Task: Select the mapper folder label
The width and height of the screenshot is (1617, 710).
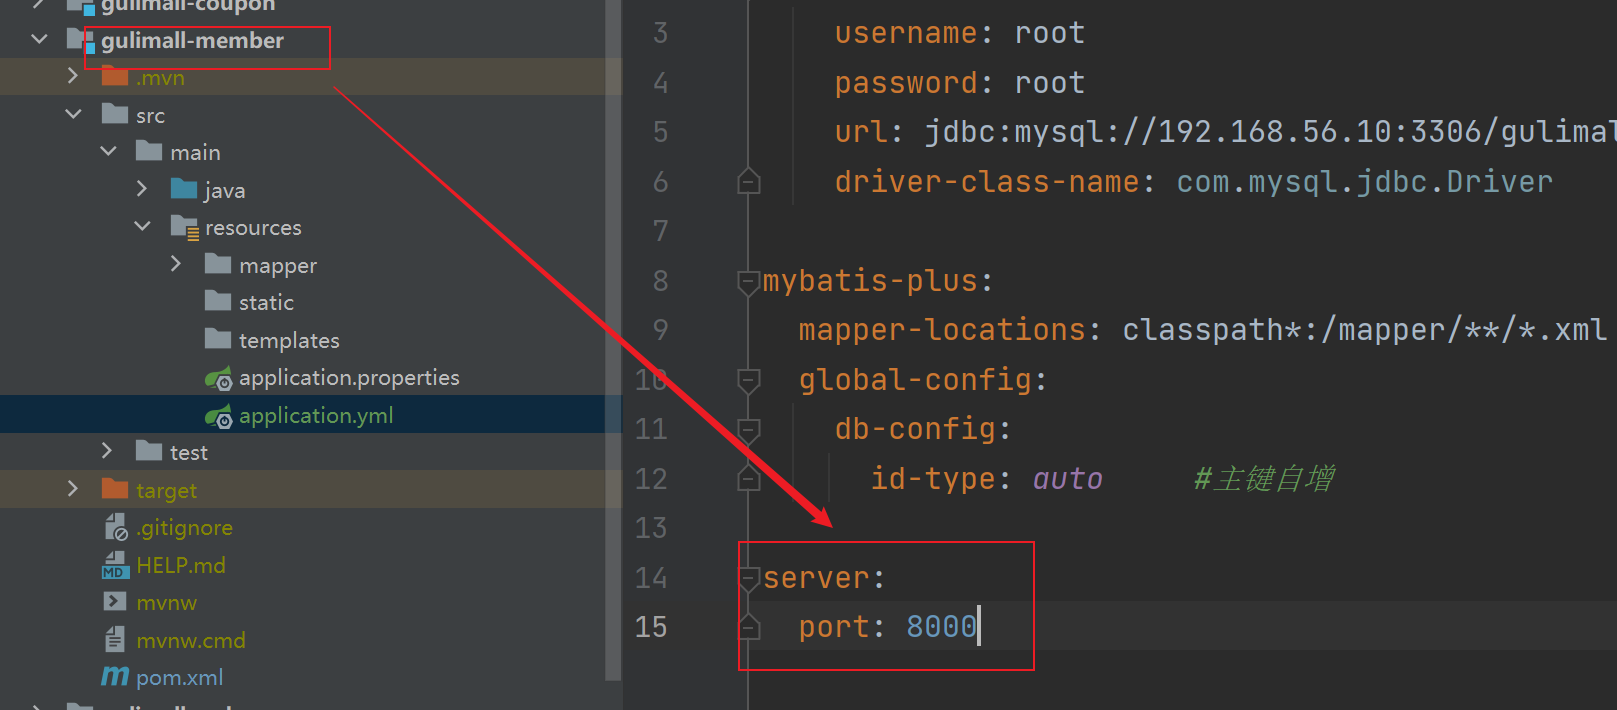Action: pyautogui.click(x=278, y=266)
